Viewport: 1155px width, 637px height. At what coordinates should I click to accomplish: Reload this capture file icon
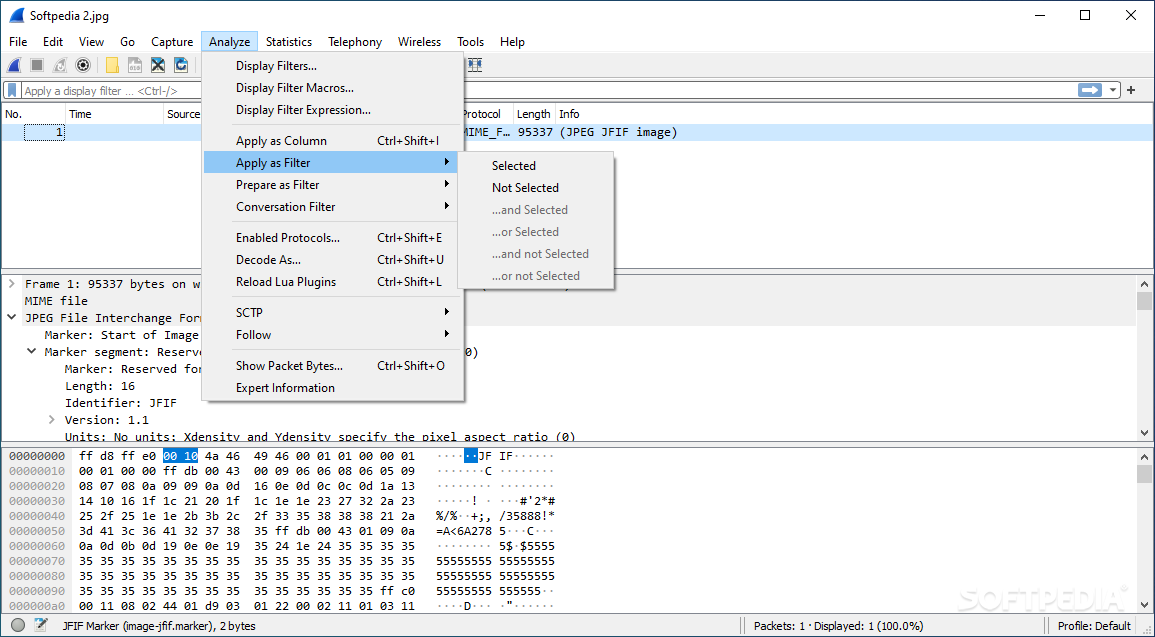tap(180, 66)
